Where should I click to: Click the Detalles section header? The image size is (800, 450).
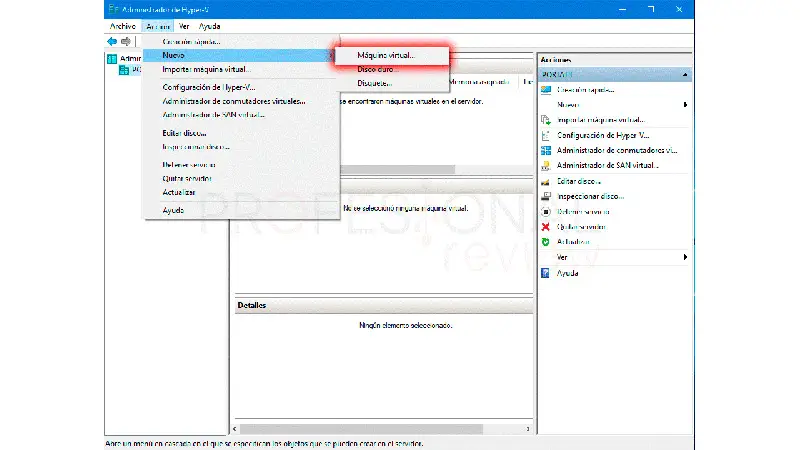click(384, 305)
